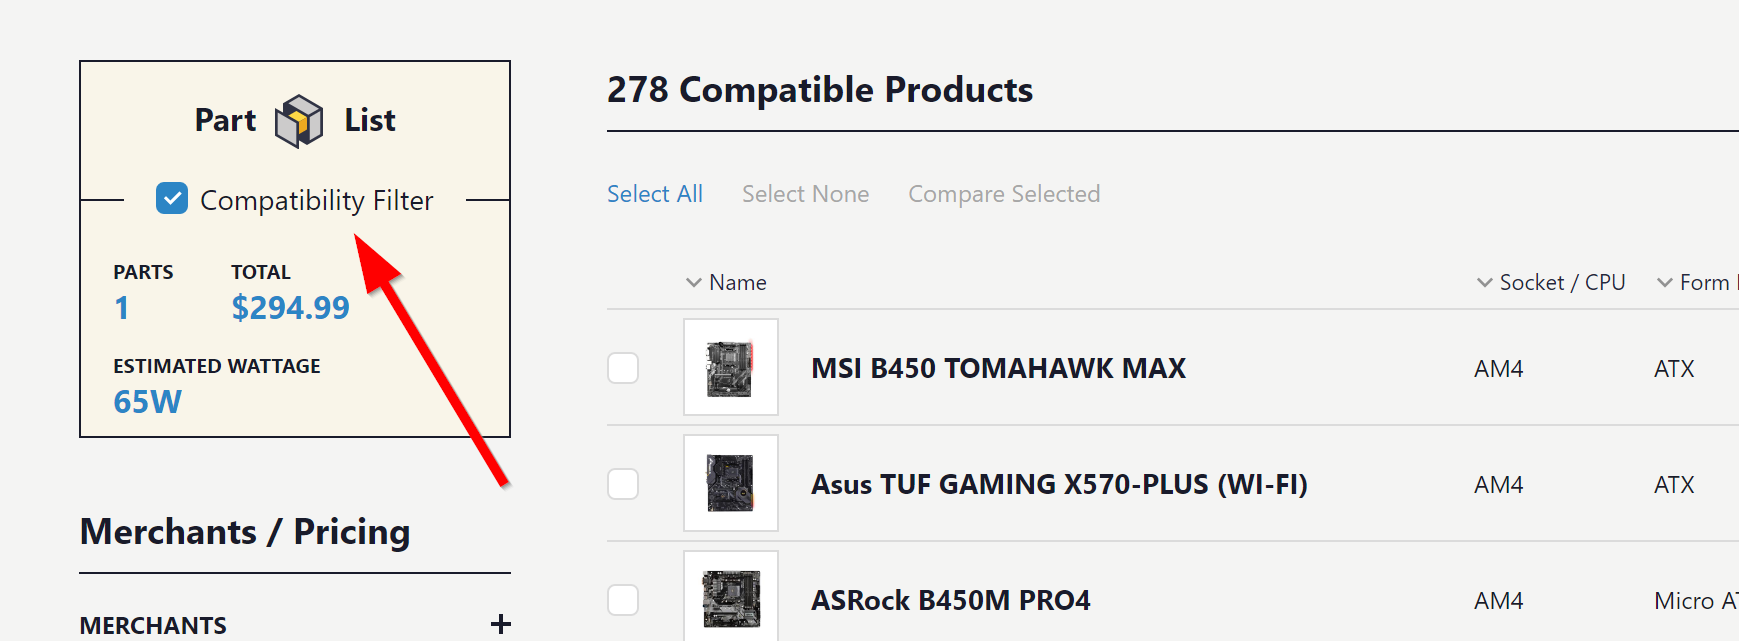This screenshot has width=1739, height=641.
Task: Click the Select All link
Action: point(655,194)
